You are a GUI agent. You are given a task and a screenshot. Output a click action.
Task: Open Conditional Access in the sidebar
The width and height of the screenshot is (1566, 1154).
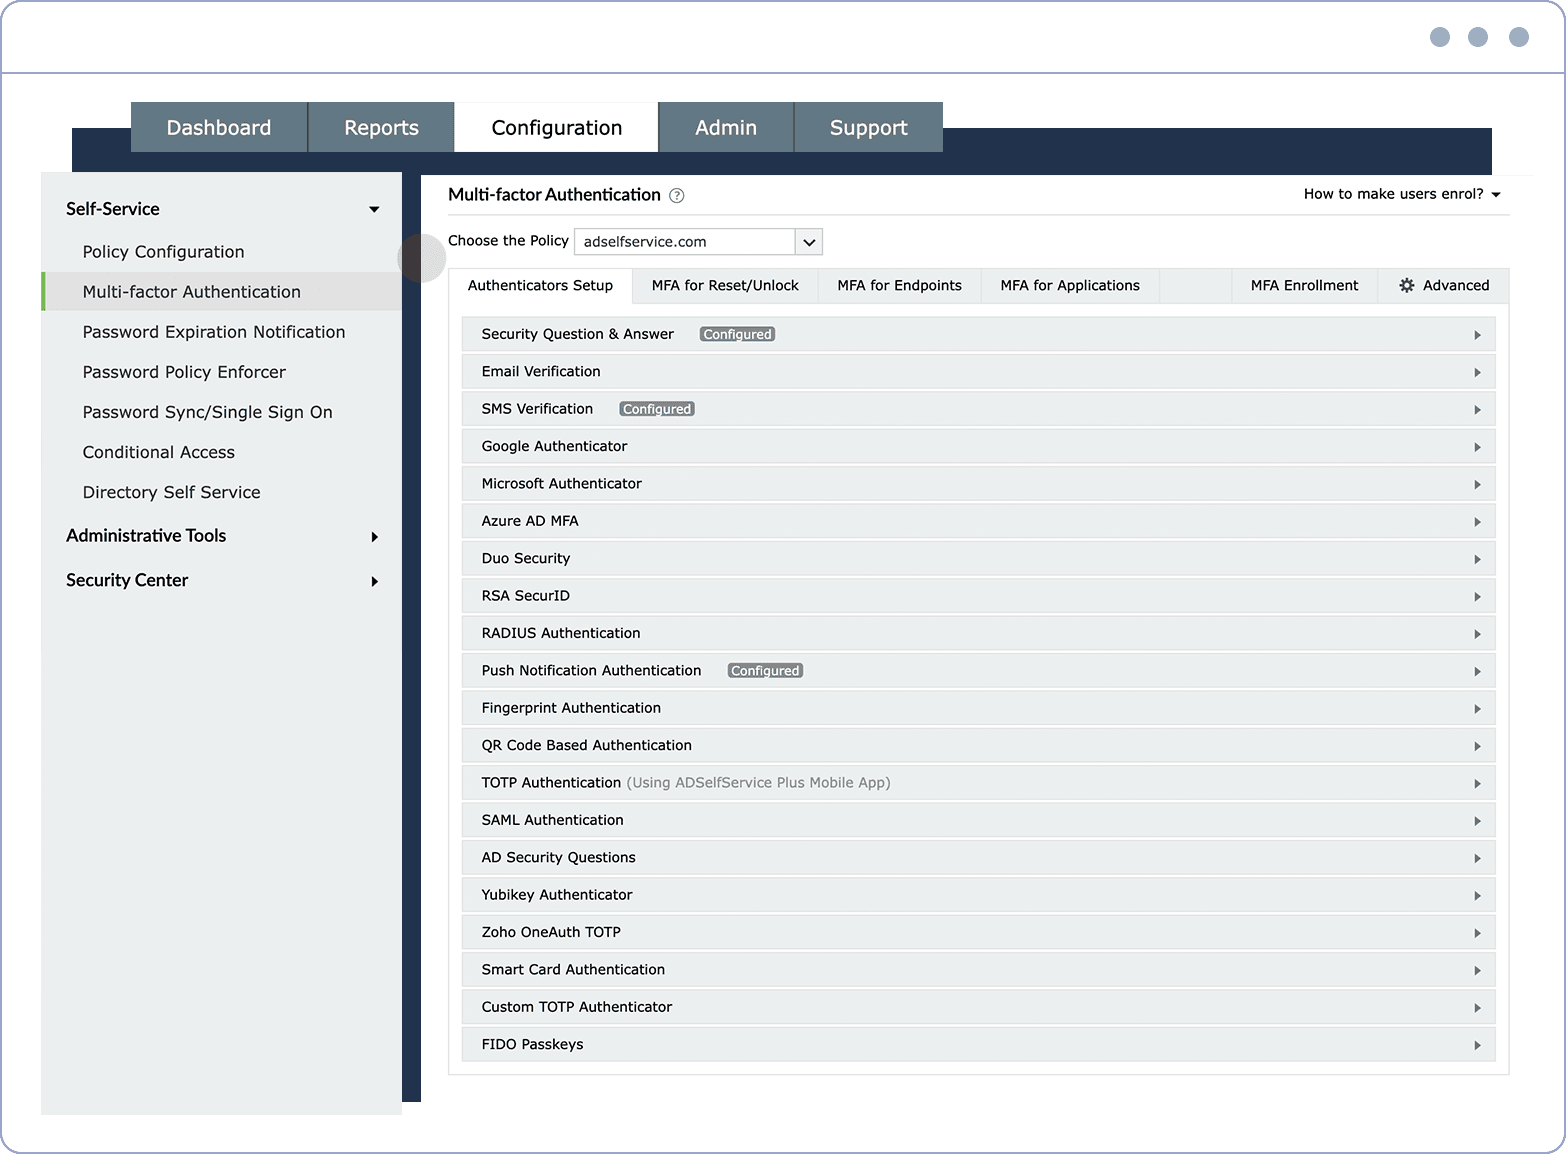[x=159, y=452]
